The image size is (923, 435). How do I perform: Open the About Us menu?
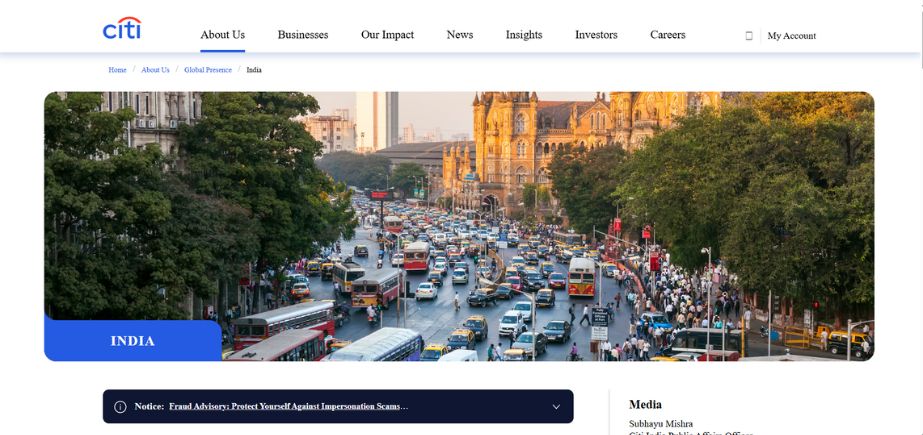(x=222, y=35)
